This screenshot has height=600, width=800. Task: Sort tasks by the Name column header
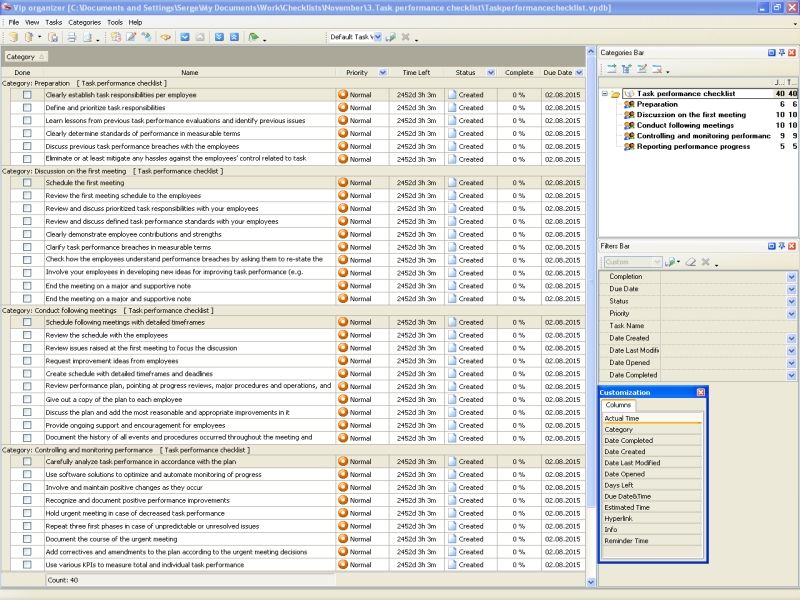pos(189,73)
